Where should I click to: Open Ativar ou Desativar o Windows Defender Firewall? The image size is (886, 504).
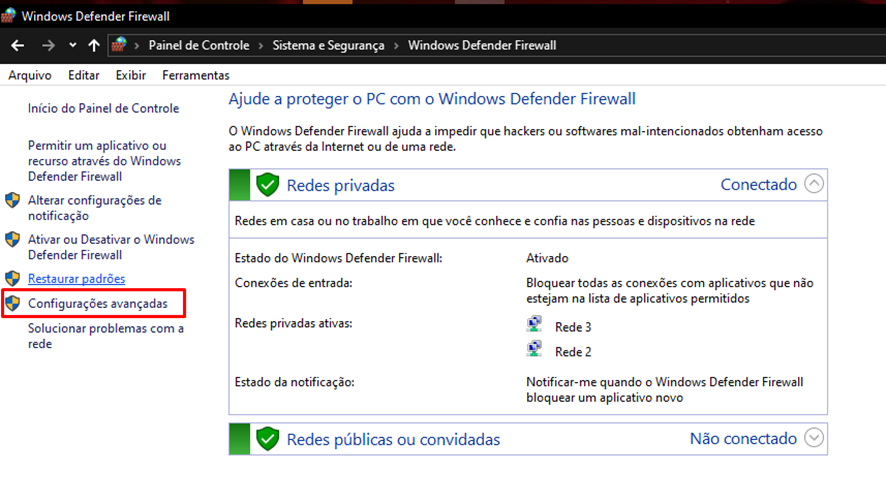[x=111, y=247]
